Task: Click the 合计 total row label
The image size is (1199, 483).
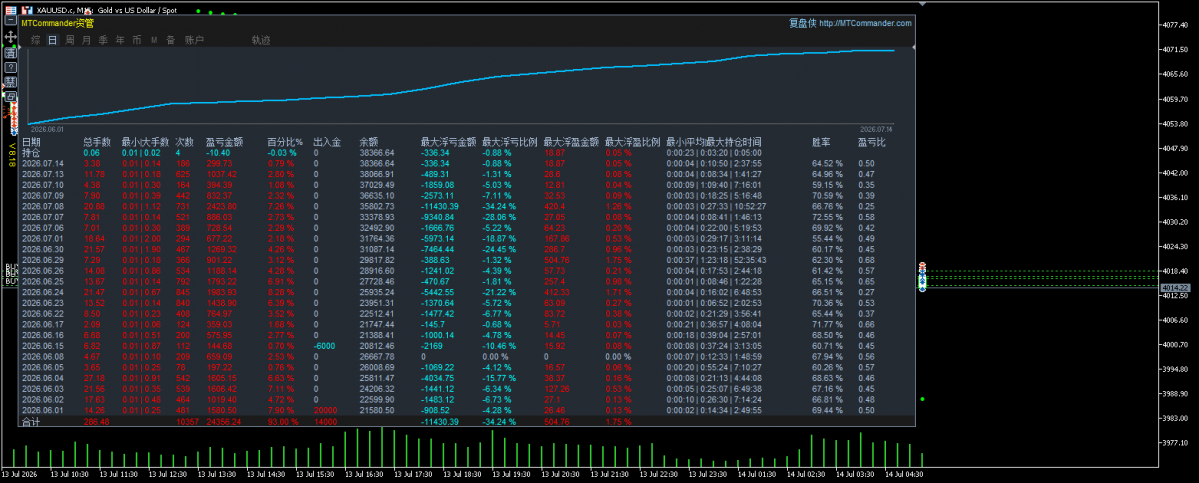Action: [x=31, y=422]
